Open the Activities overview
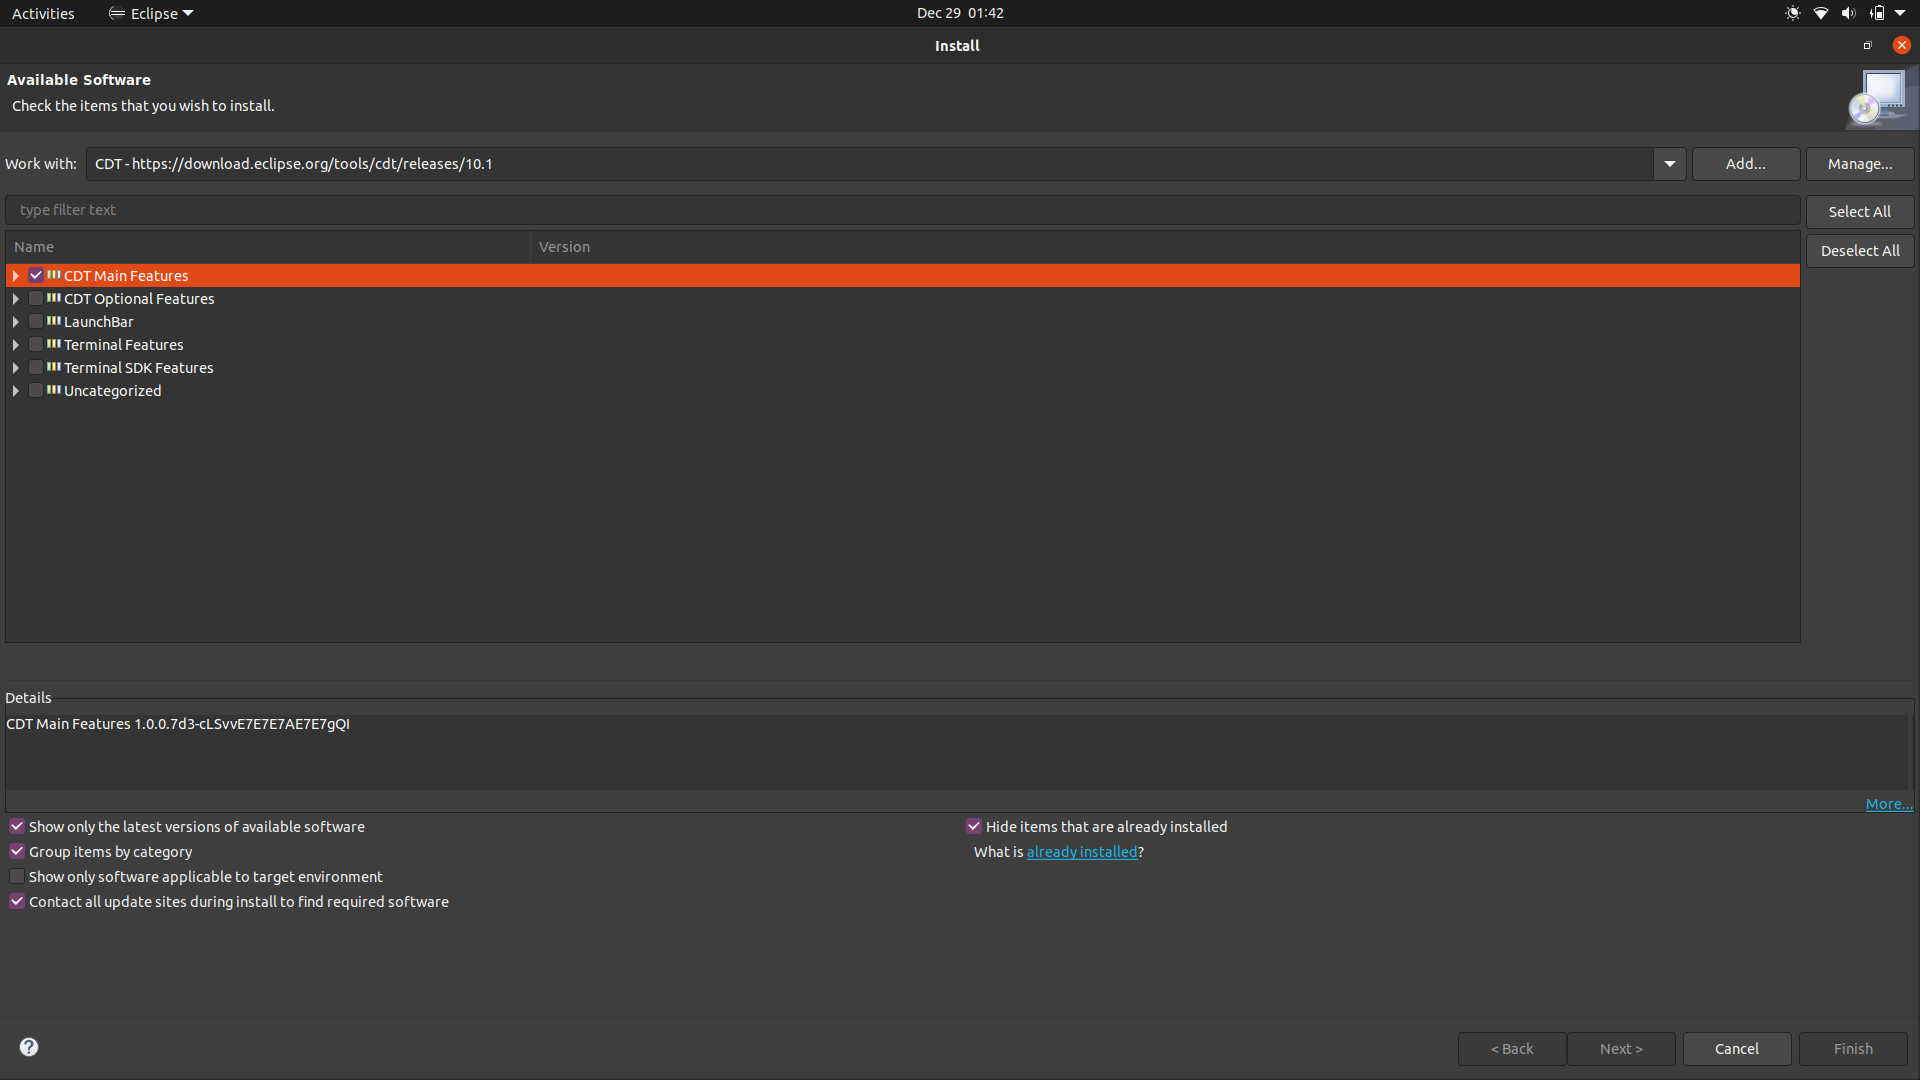 point(43,13)
